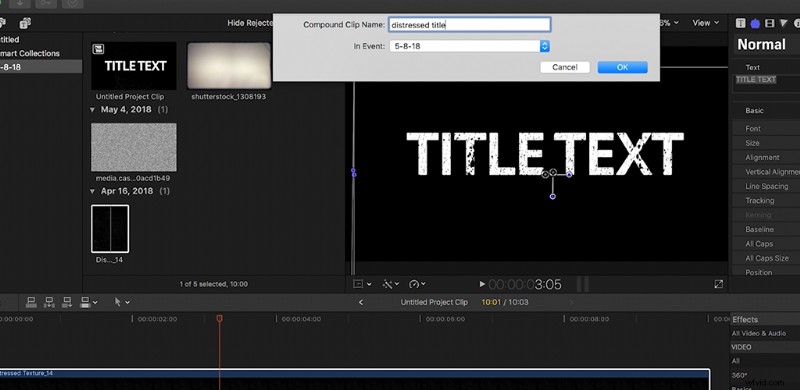Click the Background Tasks checkmark icon
This screenshot has width=800, height=390.
(x=72, y=4)
